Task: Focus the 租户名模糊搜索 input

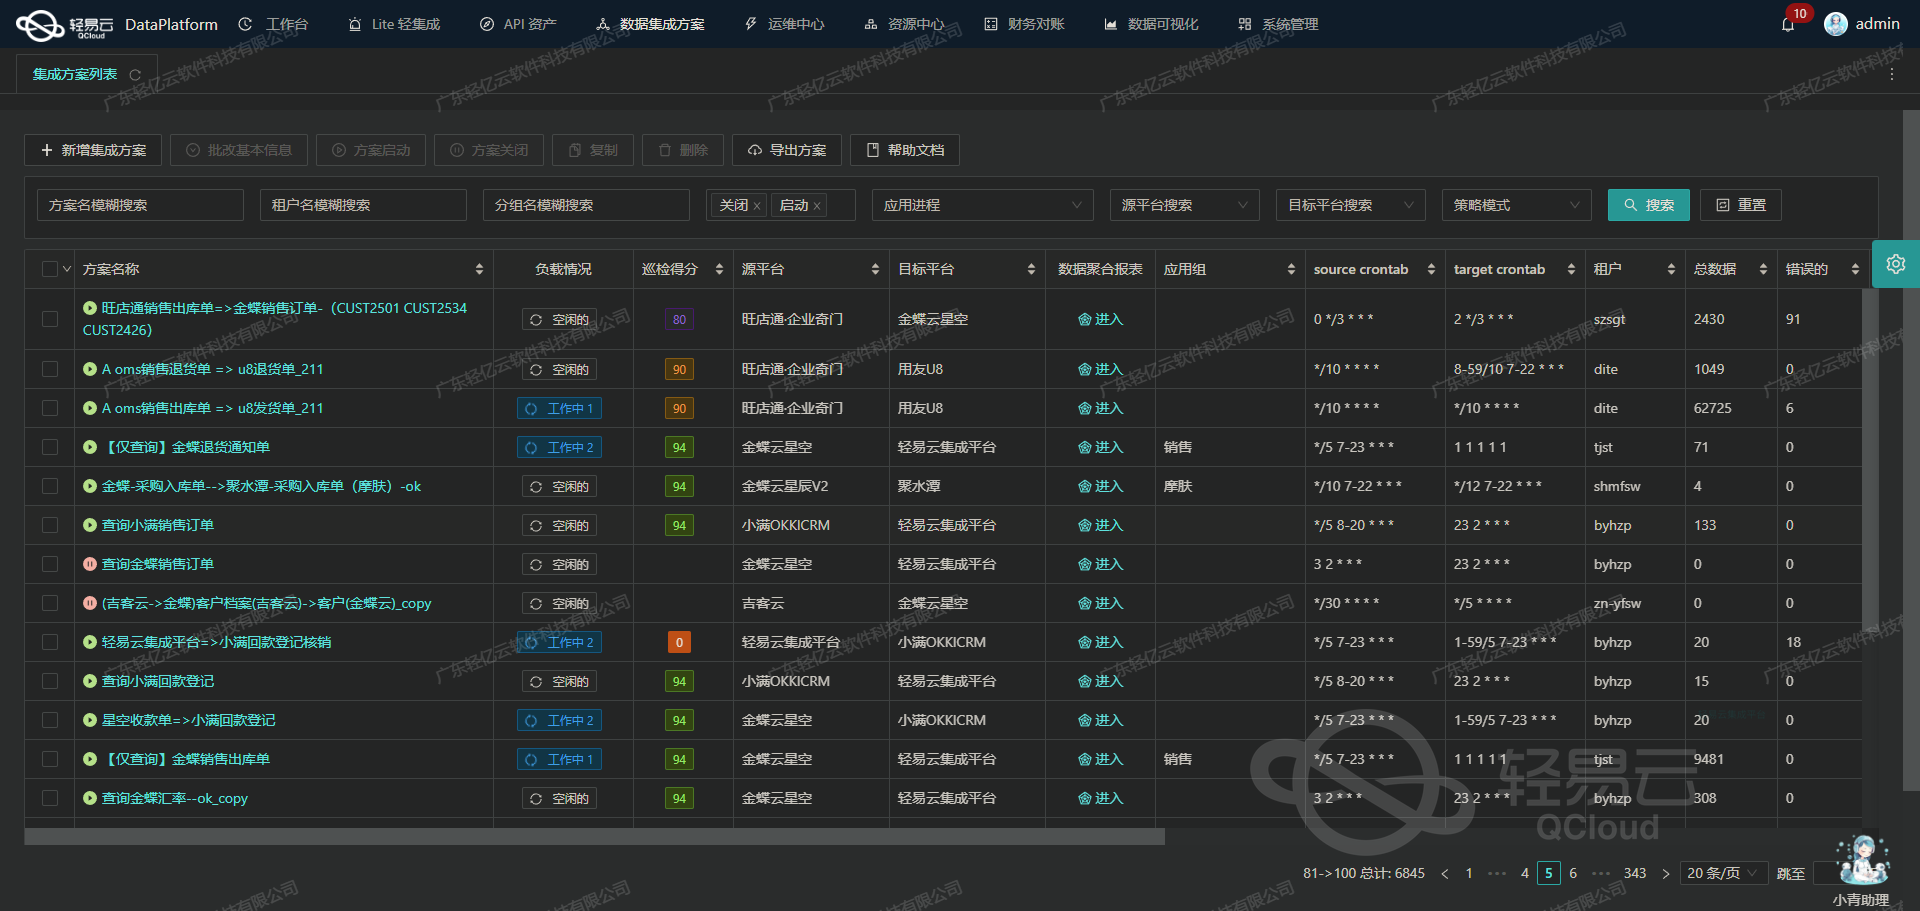Action: tap(363, 205)
